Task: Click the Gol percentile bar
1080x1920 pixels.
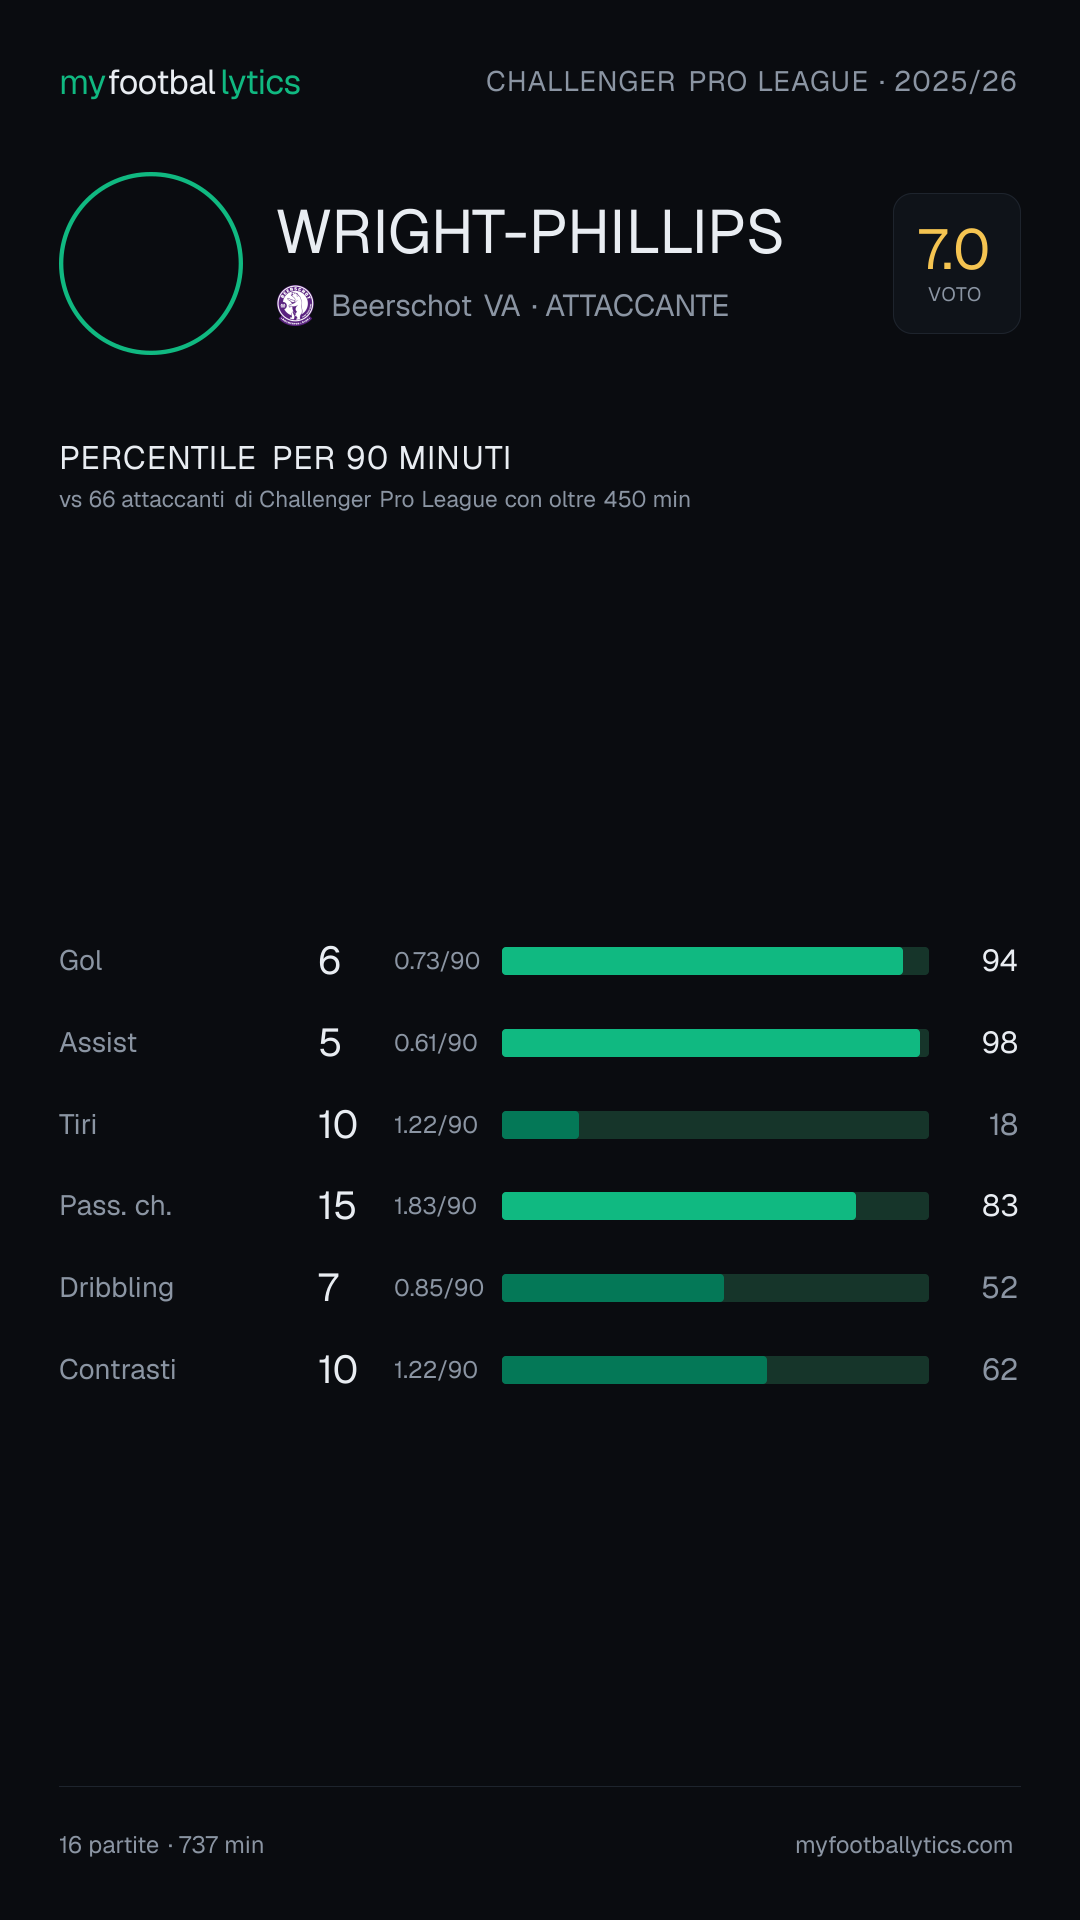Action: (x=715, y=961)
